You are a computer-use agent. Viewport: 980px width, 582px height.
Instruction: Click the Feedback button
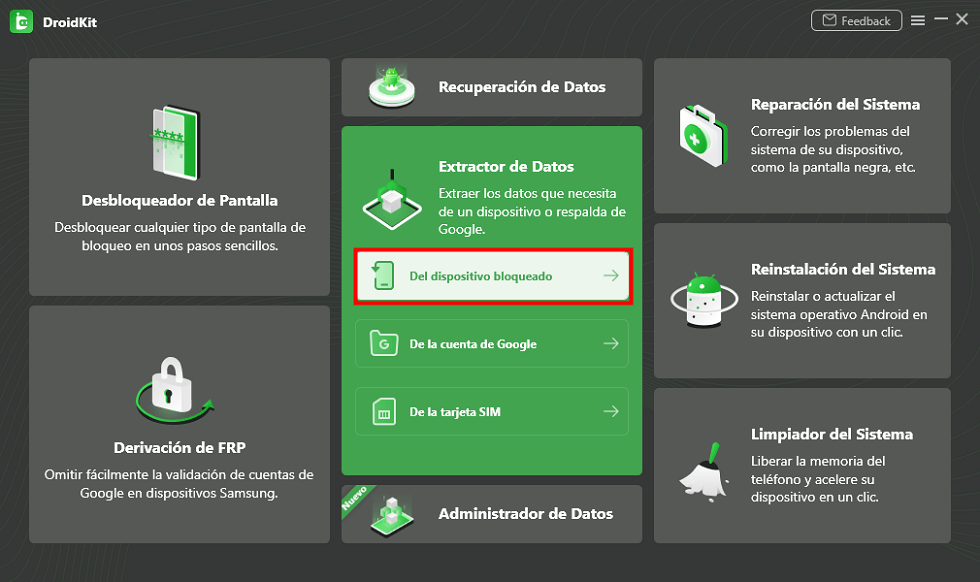click(x=856, y=21)
